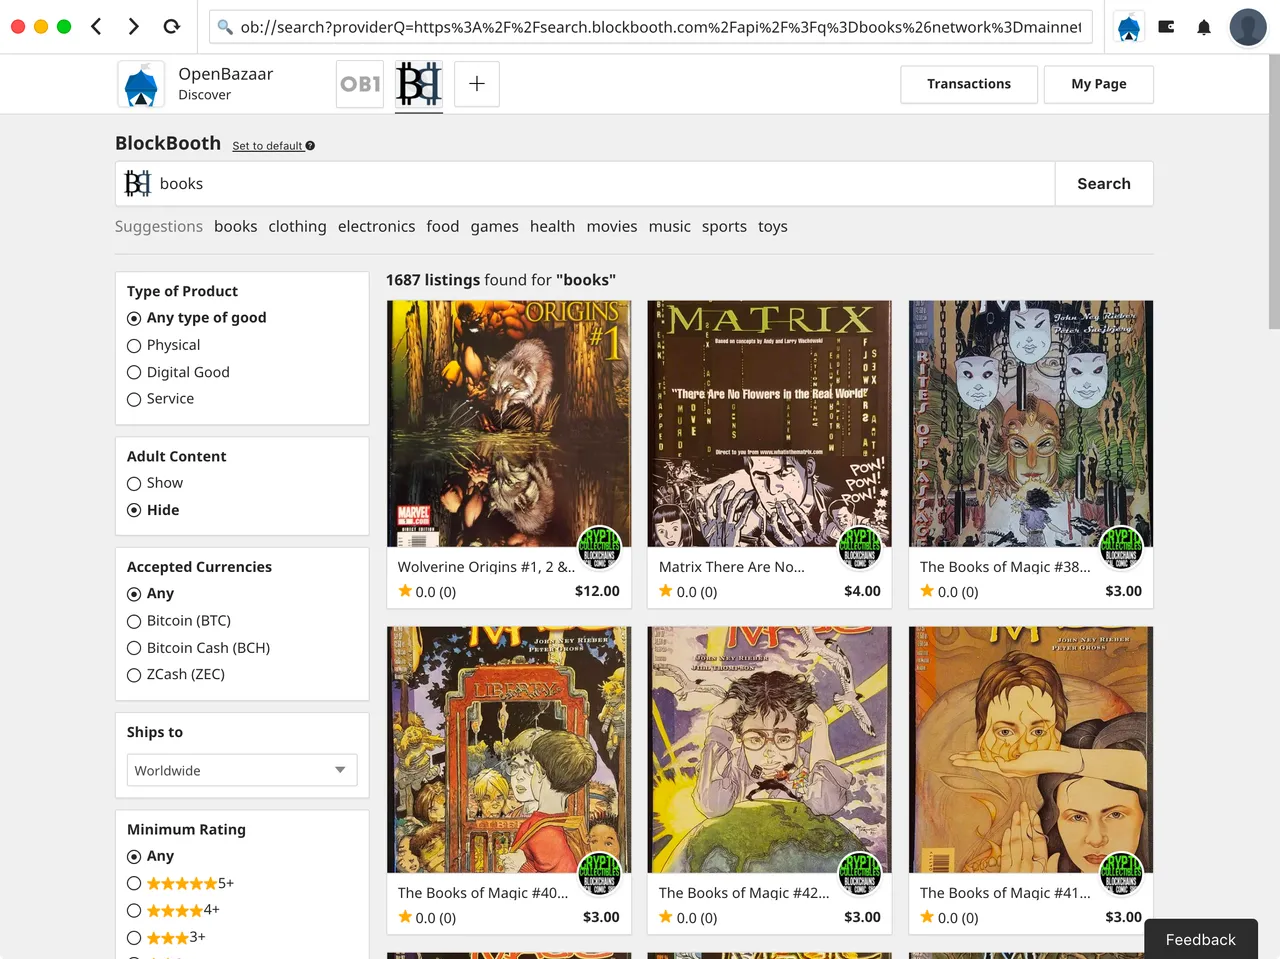Click vendor badge on Books of Magic #40

click(599, 873)
